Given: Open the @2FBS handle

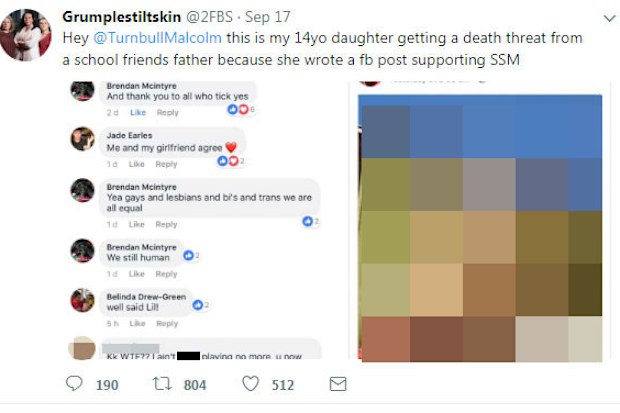Looking at the screenshot, I should pyautogui.click(x=209, y=17).
